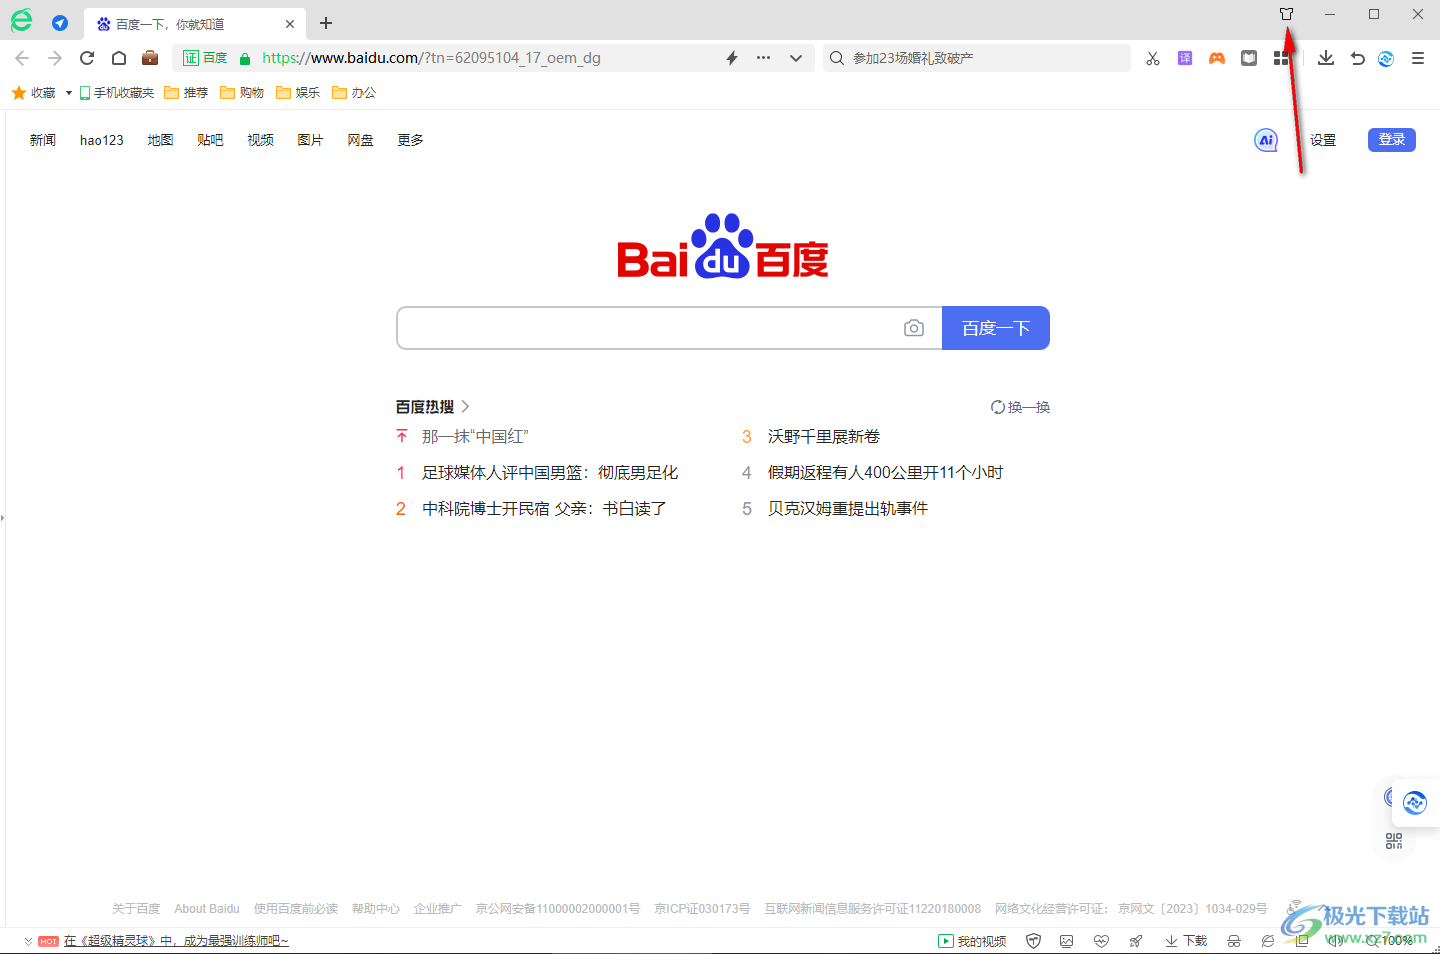Open a new tab with plus button
The image size is (1440, 954).
click(x=326, y=23)
